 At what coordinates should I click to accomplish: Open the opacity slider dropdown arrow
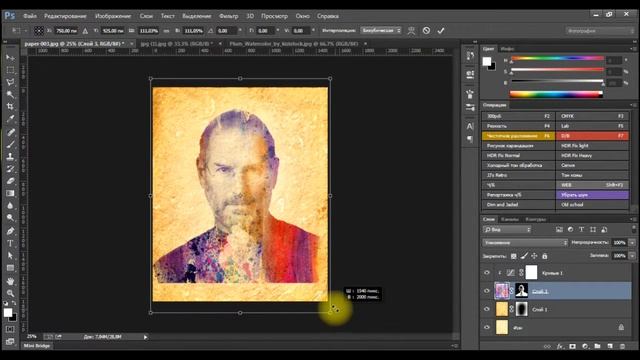pyautogui.click(x=632, y=242)
